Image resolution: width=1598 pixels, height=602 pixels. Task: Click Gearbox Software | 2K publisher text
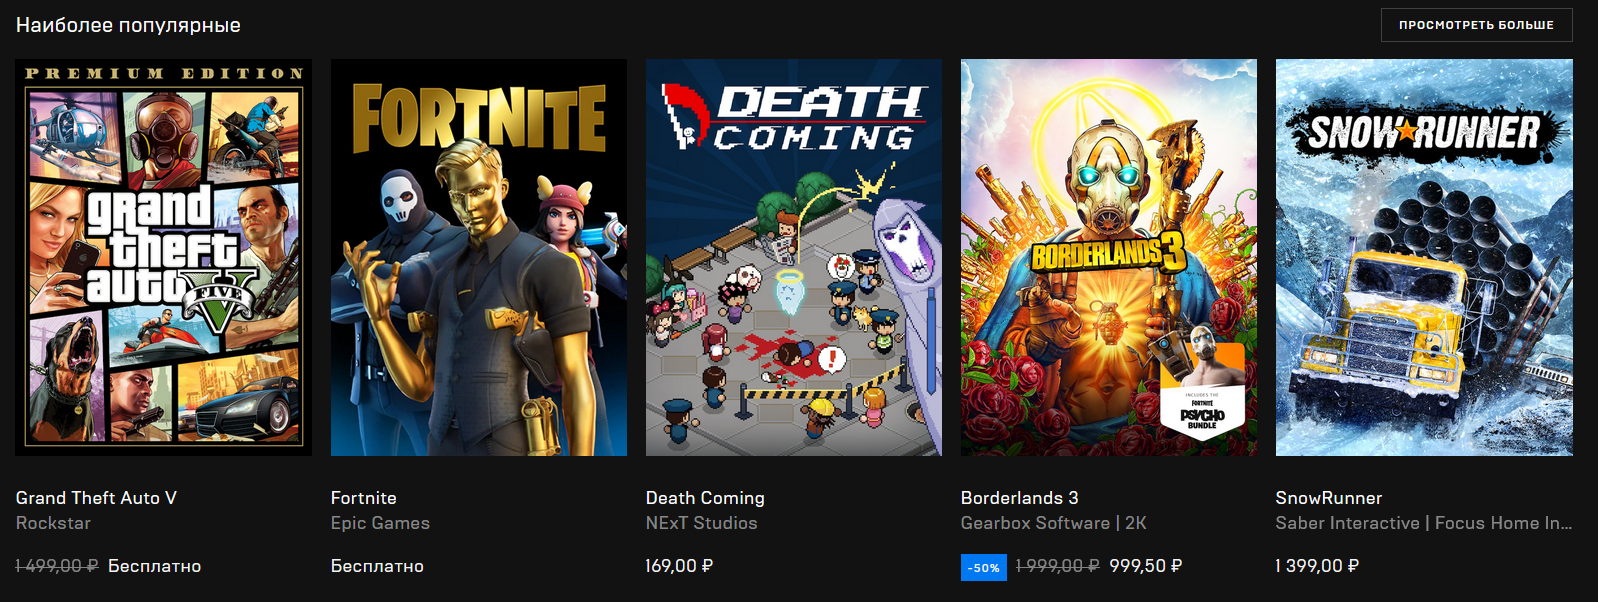point(1054,523)
